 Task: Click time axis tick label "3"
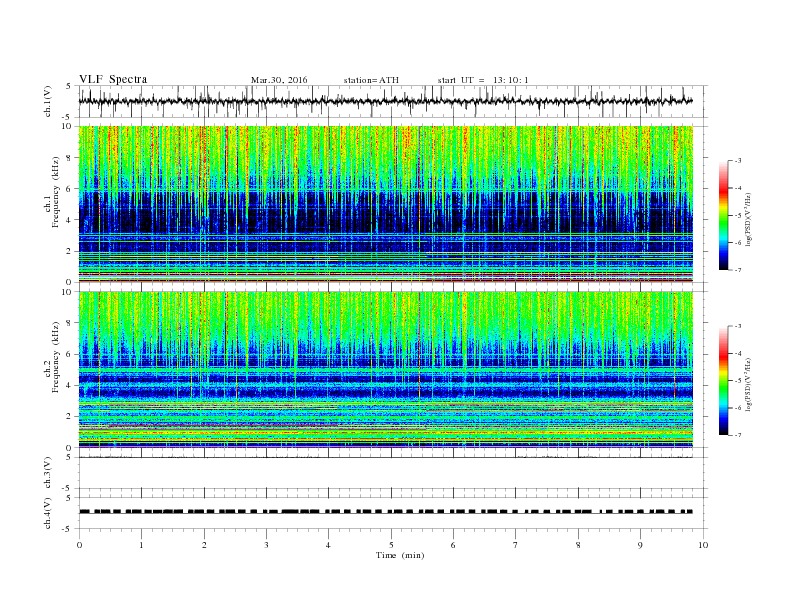pos(266,545)
